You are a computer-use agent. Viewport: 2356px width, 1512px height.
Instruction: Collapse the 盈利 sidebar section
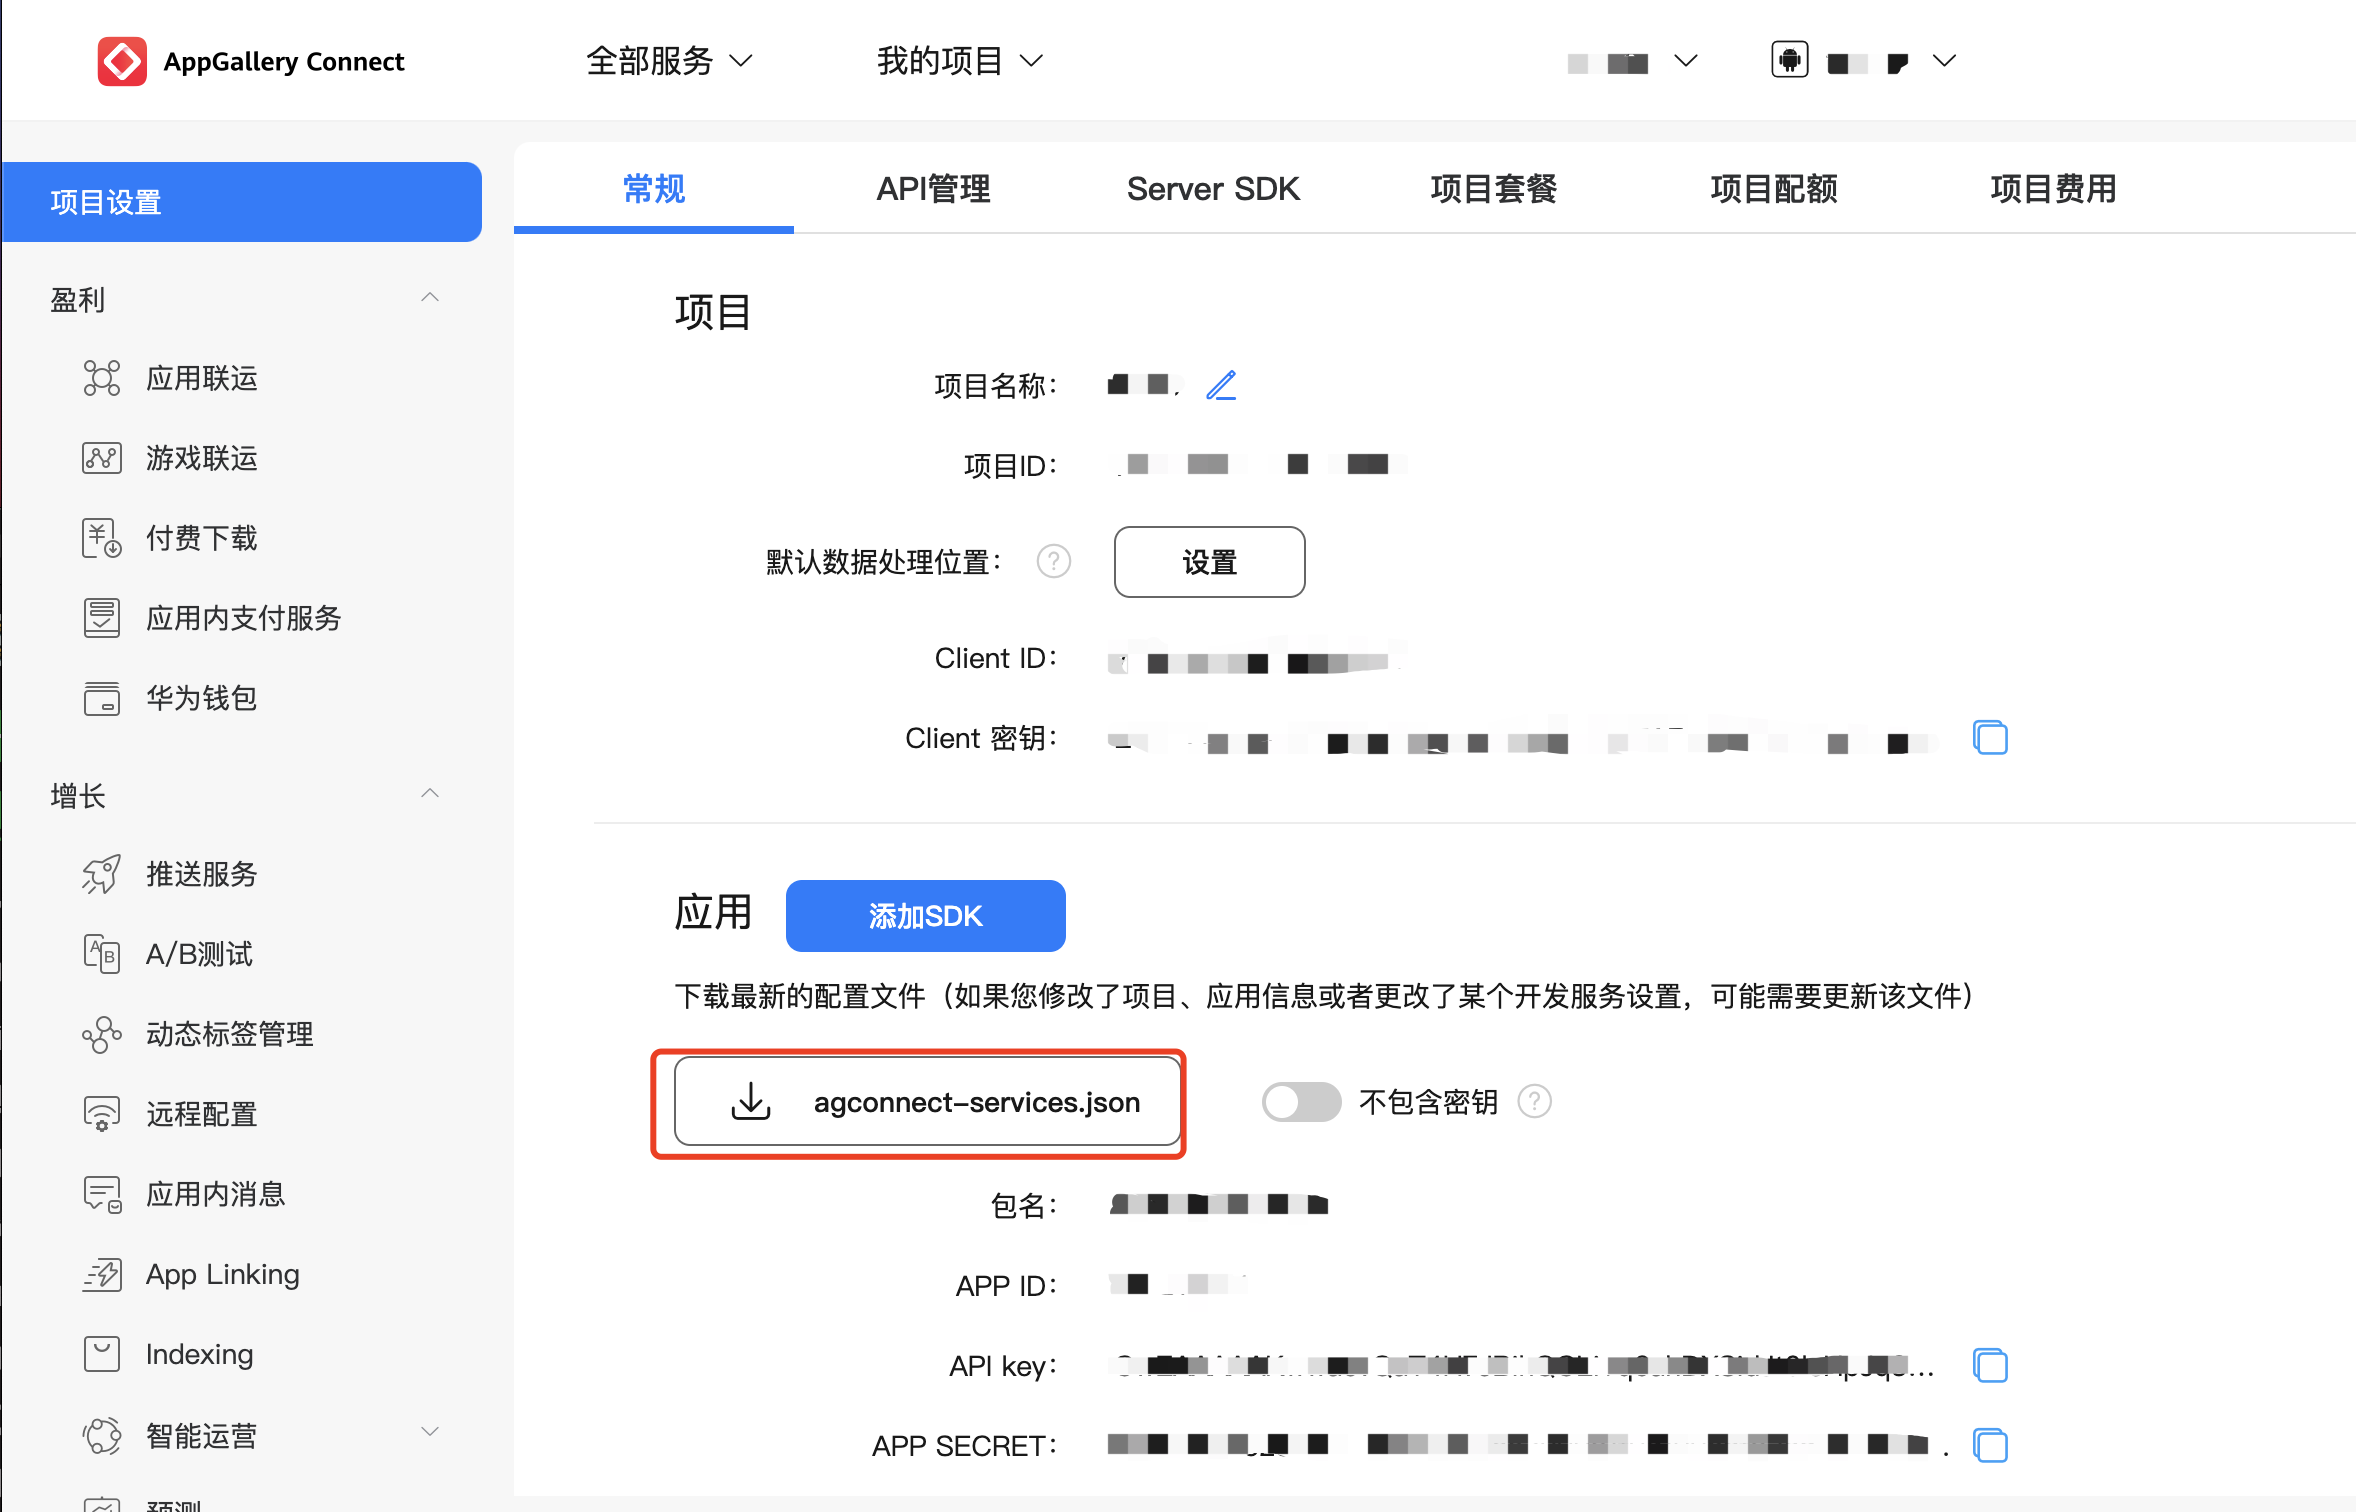430,298
